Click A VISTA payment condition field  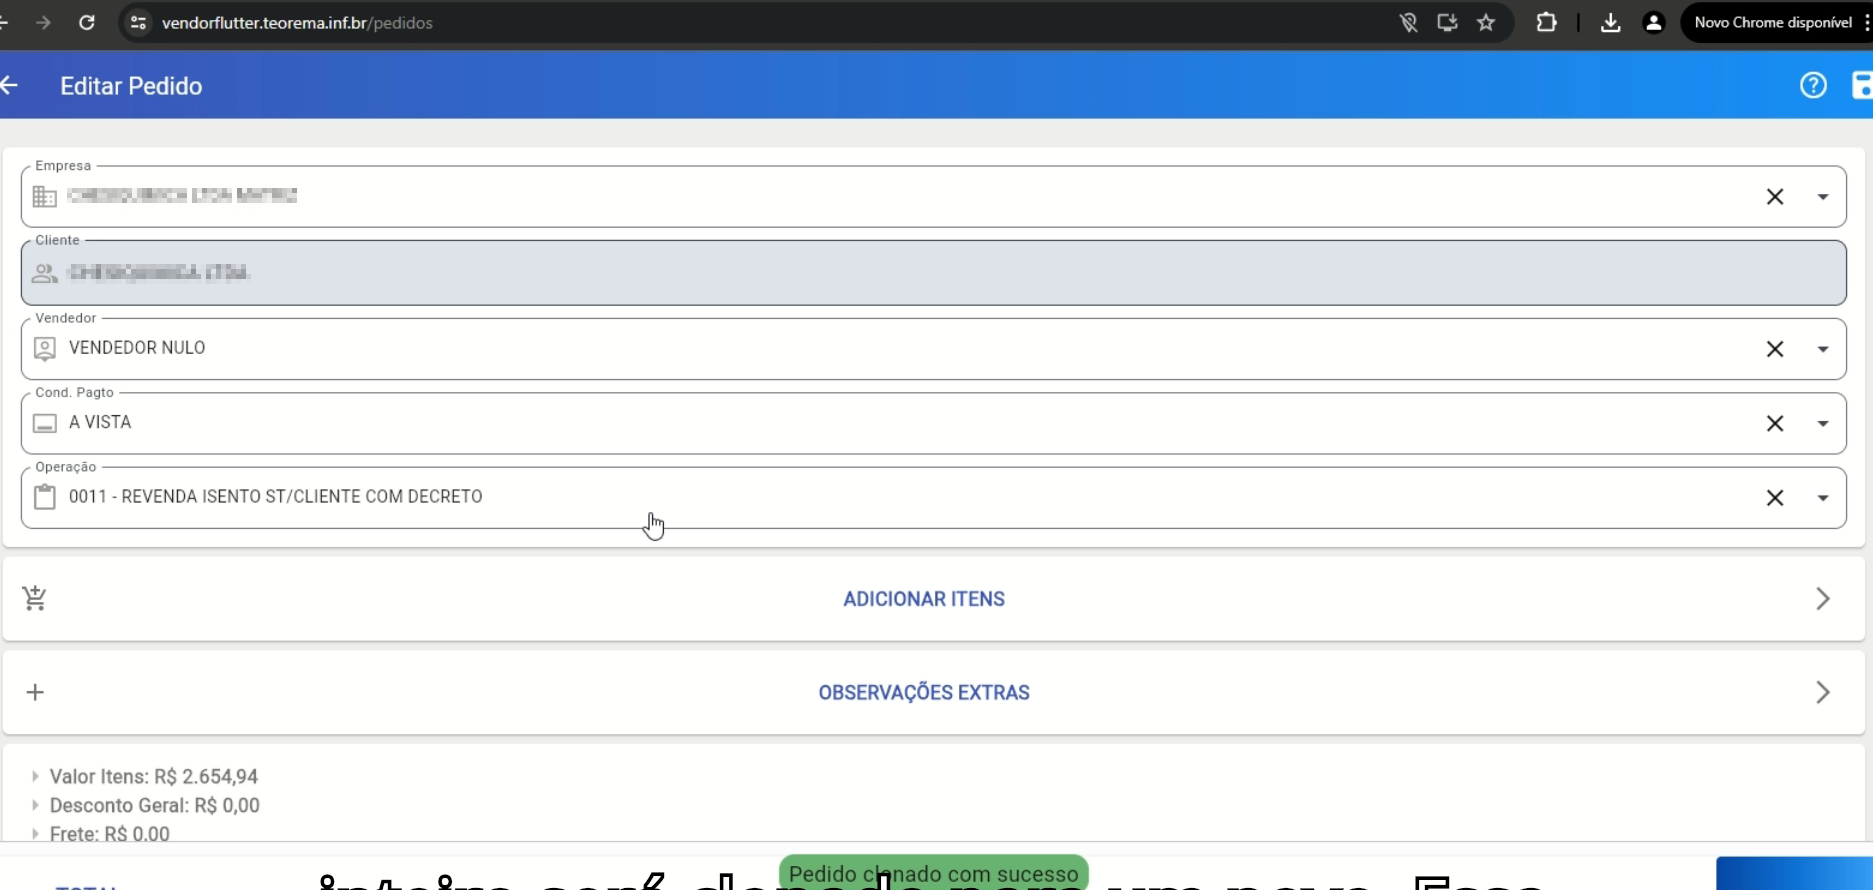933,423
